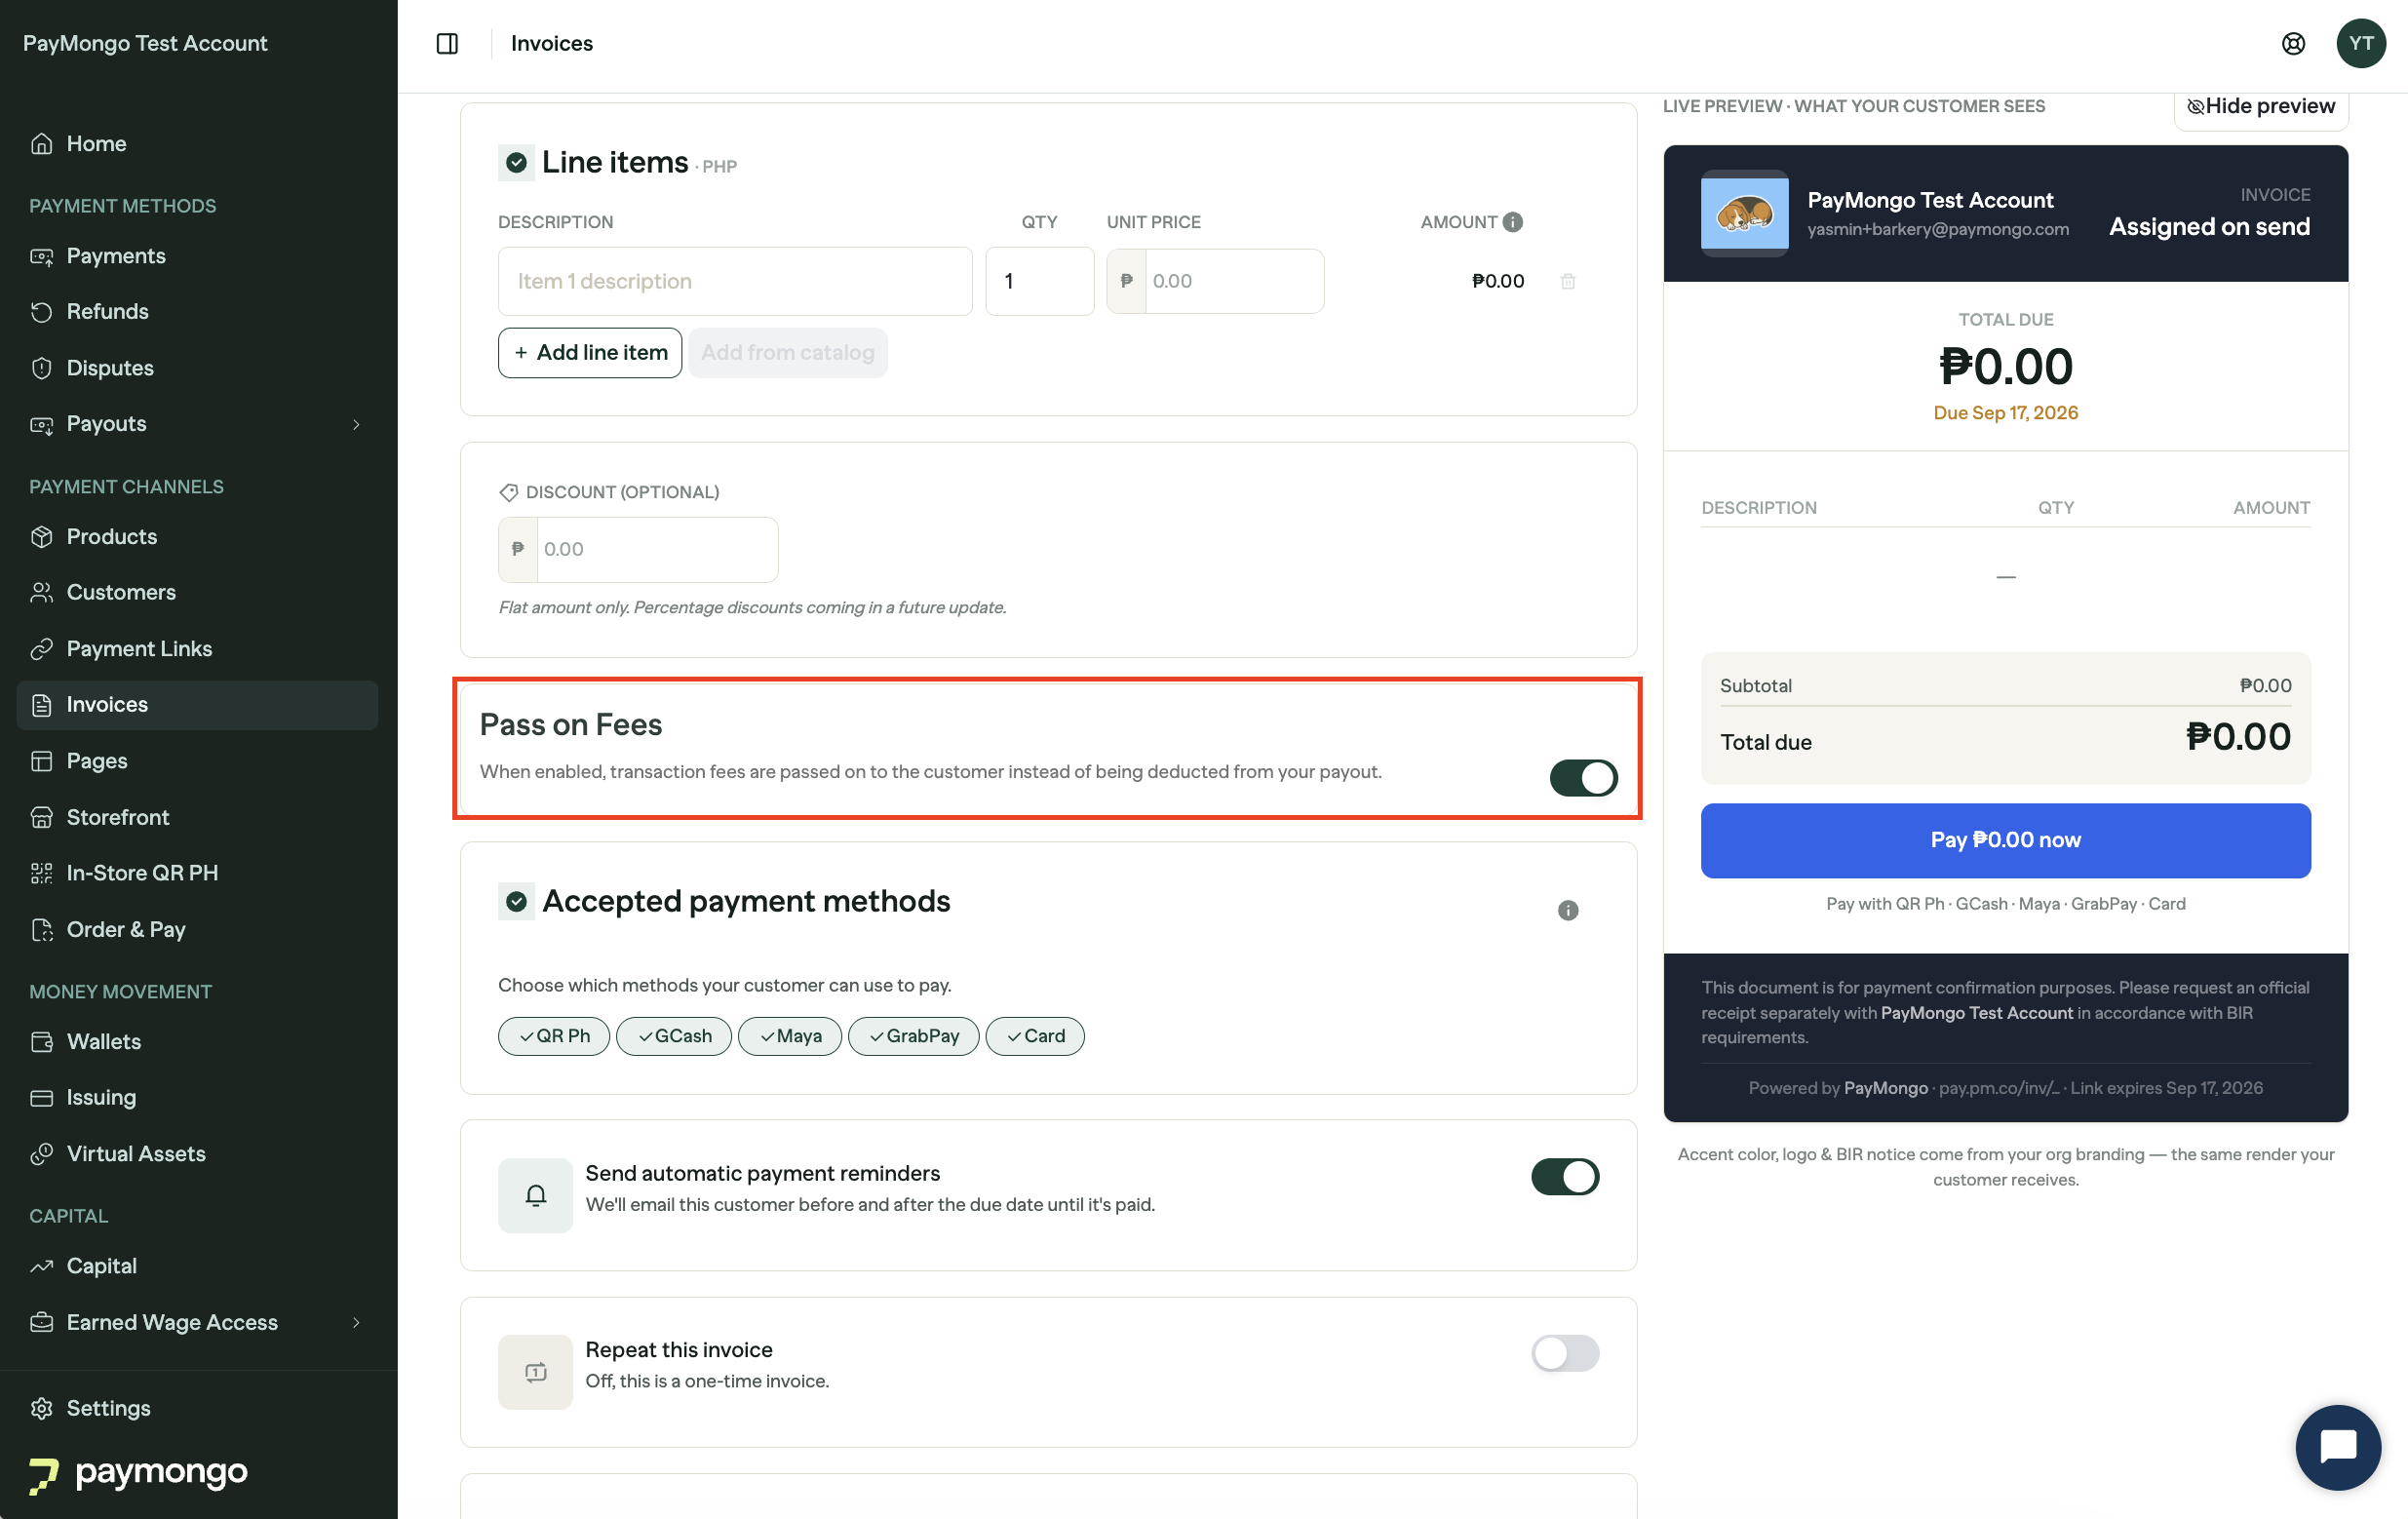Click the Wallets icon

41,1042
